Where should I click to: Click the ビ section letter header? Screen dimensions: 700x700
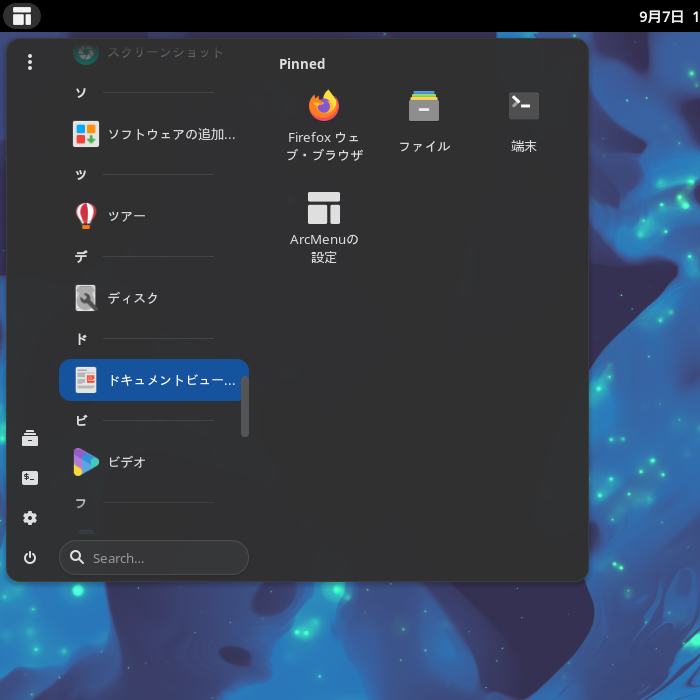click(x=81, y=421)
